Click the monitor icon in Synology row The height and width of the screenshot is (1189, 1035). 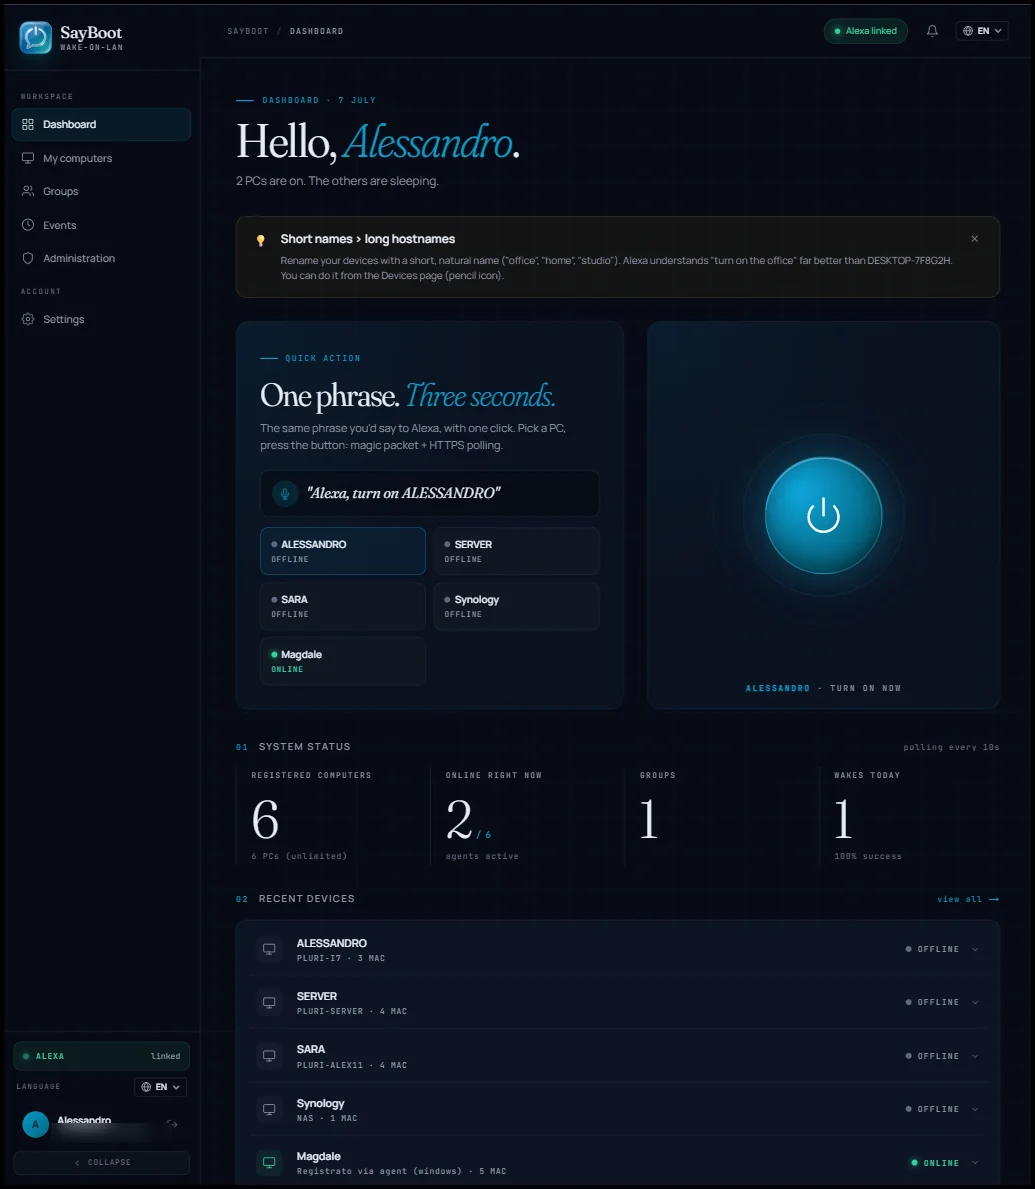click(269, 1109)
